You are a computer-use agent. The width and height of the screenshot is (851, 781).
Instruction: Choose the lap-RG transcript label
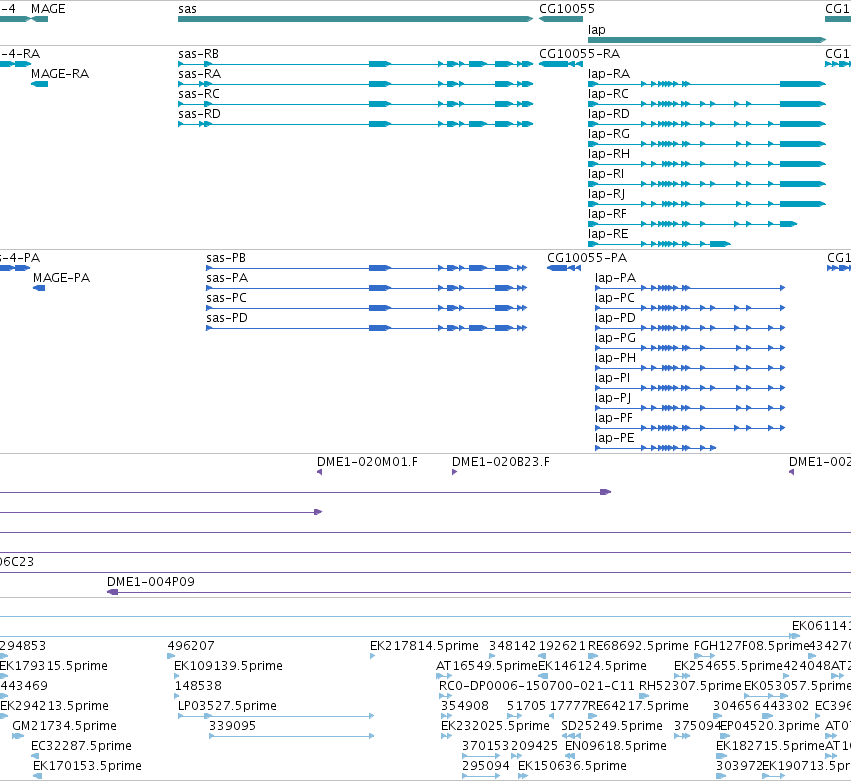click(609, 134)
